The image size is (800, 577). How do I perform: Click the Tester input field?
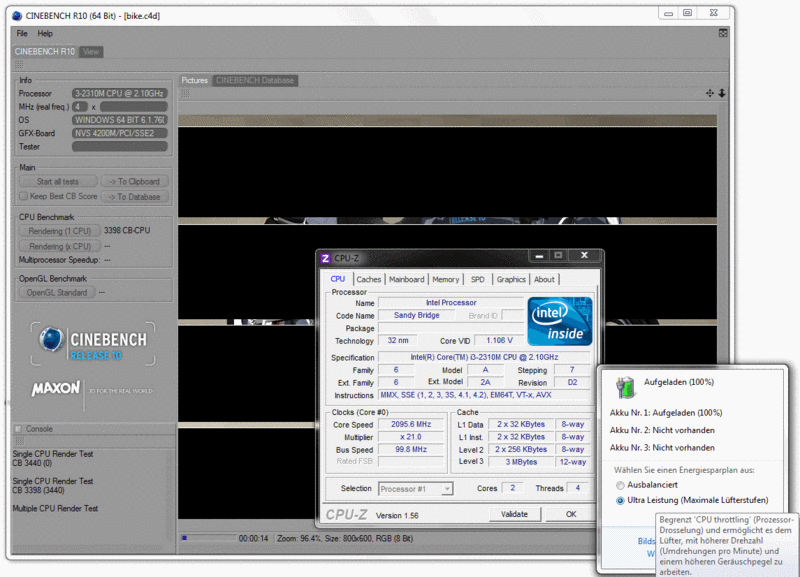(120, 146)
